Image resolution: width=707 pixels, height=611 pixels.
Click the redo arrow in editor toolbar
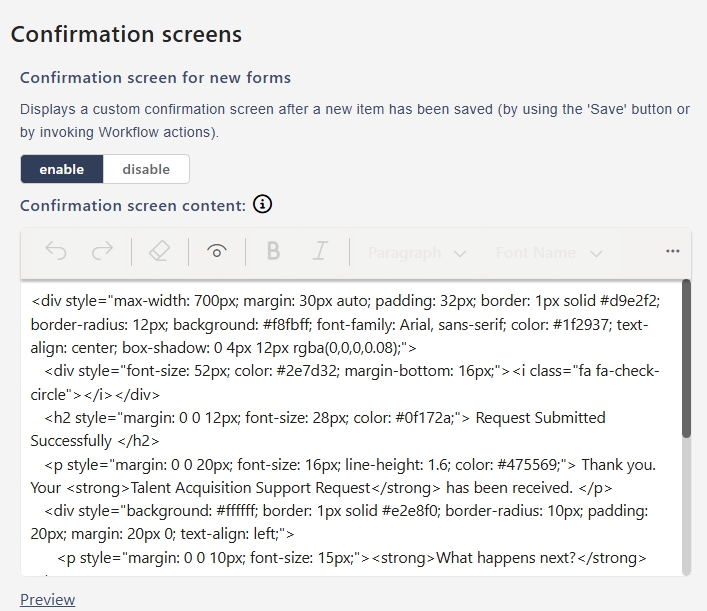102,252
